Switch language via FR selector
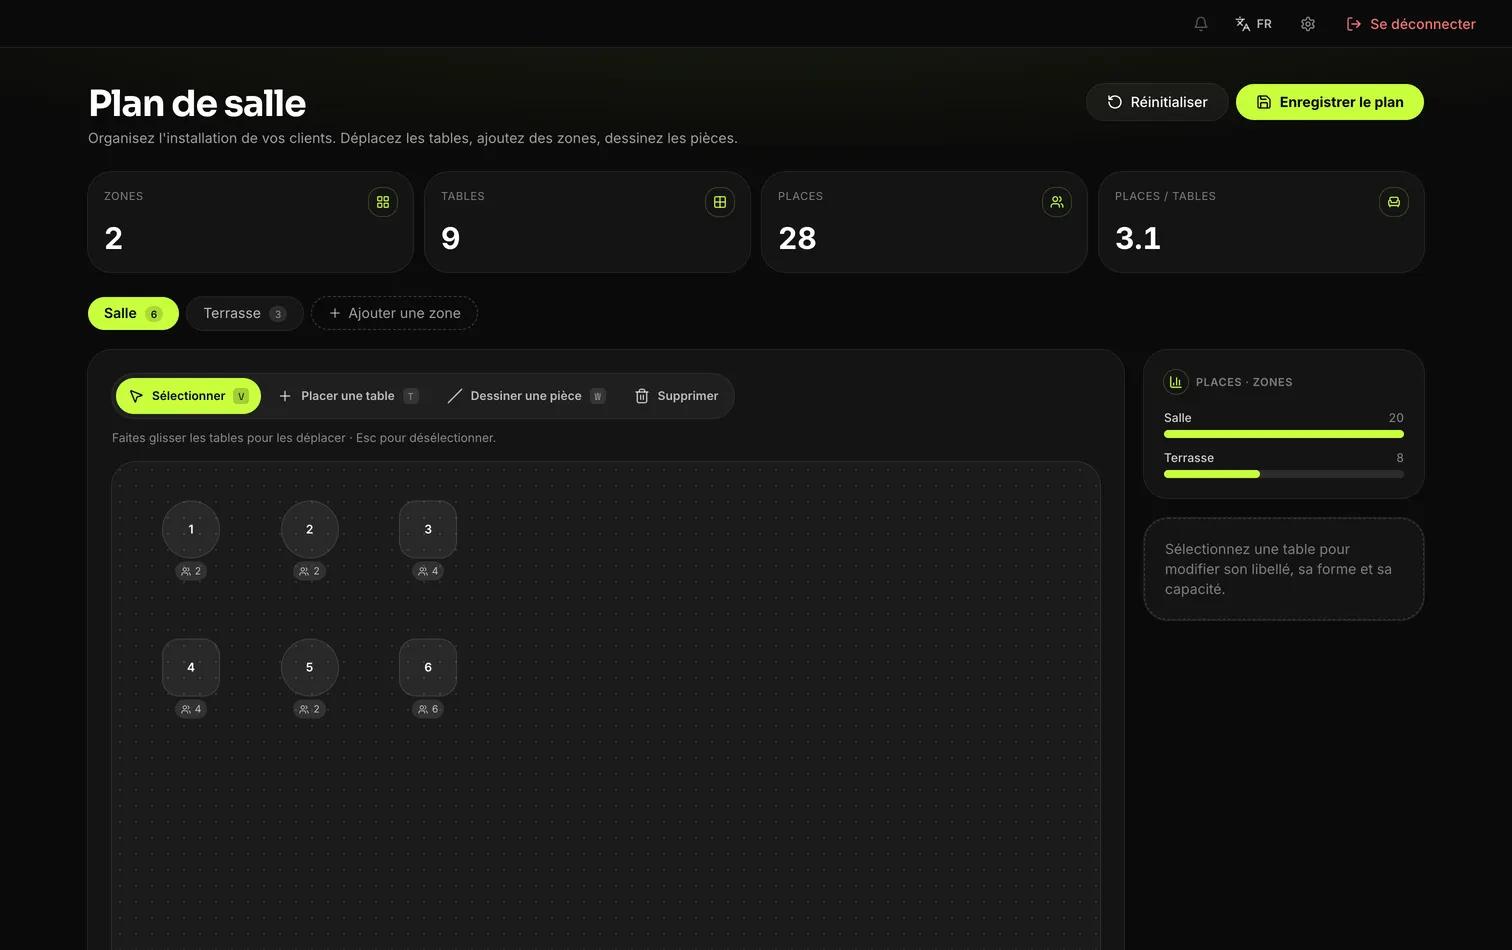 pyautogui.click(x=1254, y=24)
